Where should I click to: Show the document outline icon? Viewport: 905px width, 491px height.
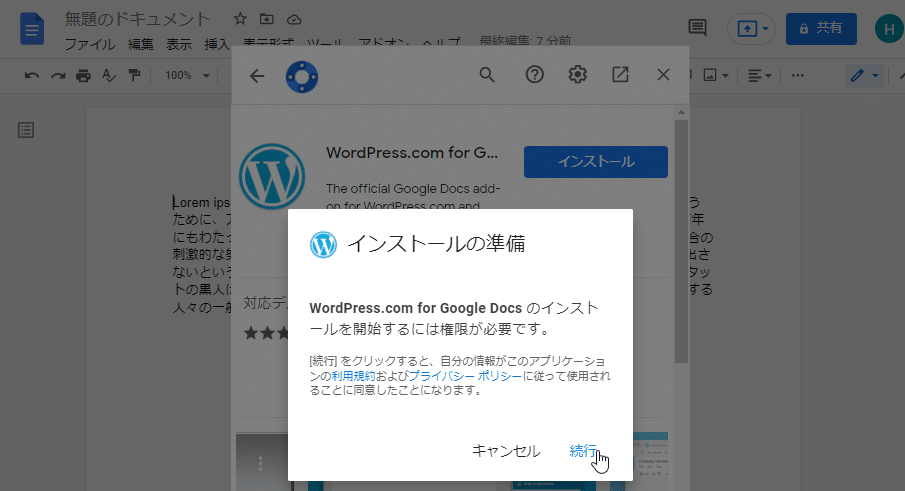tap(26, 130)
